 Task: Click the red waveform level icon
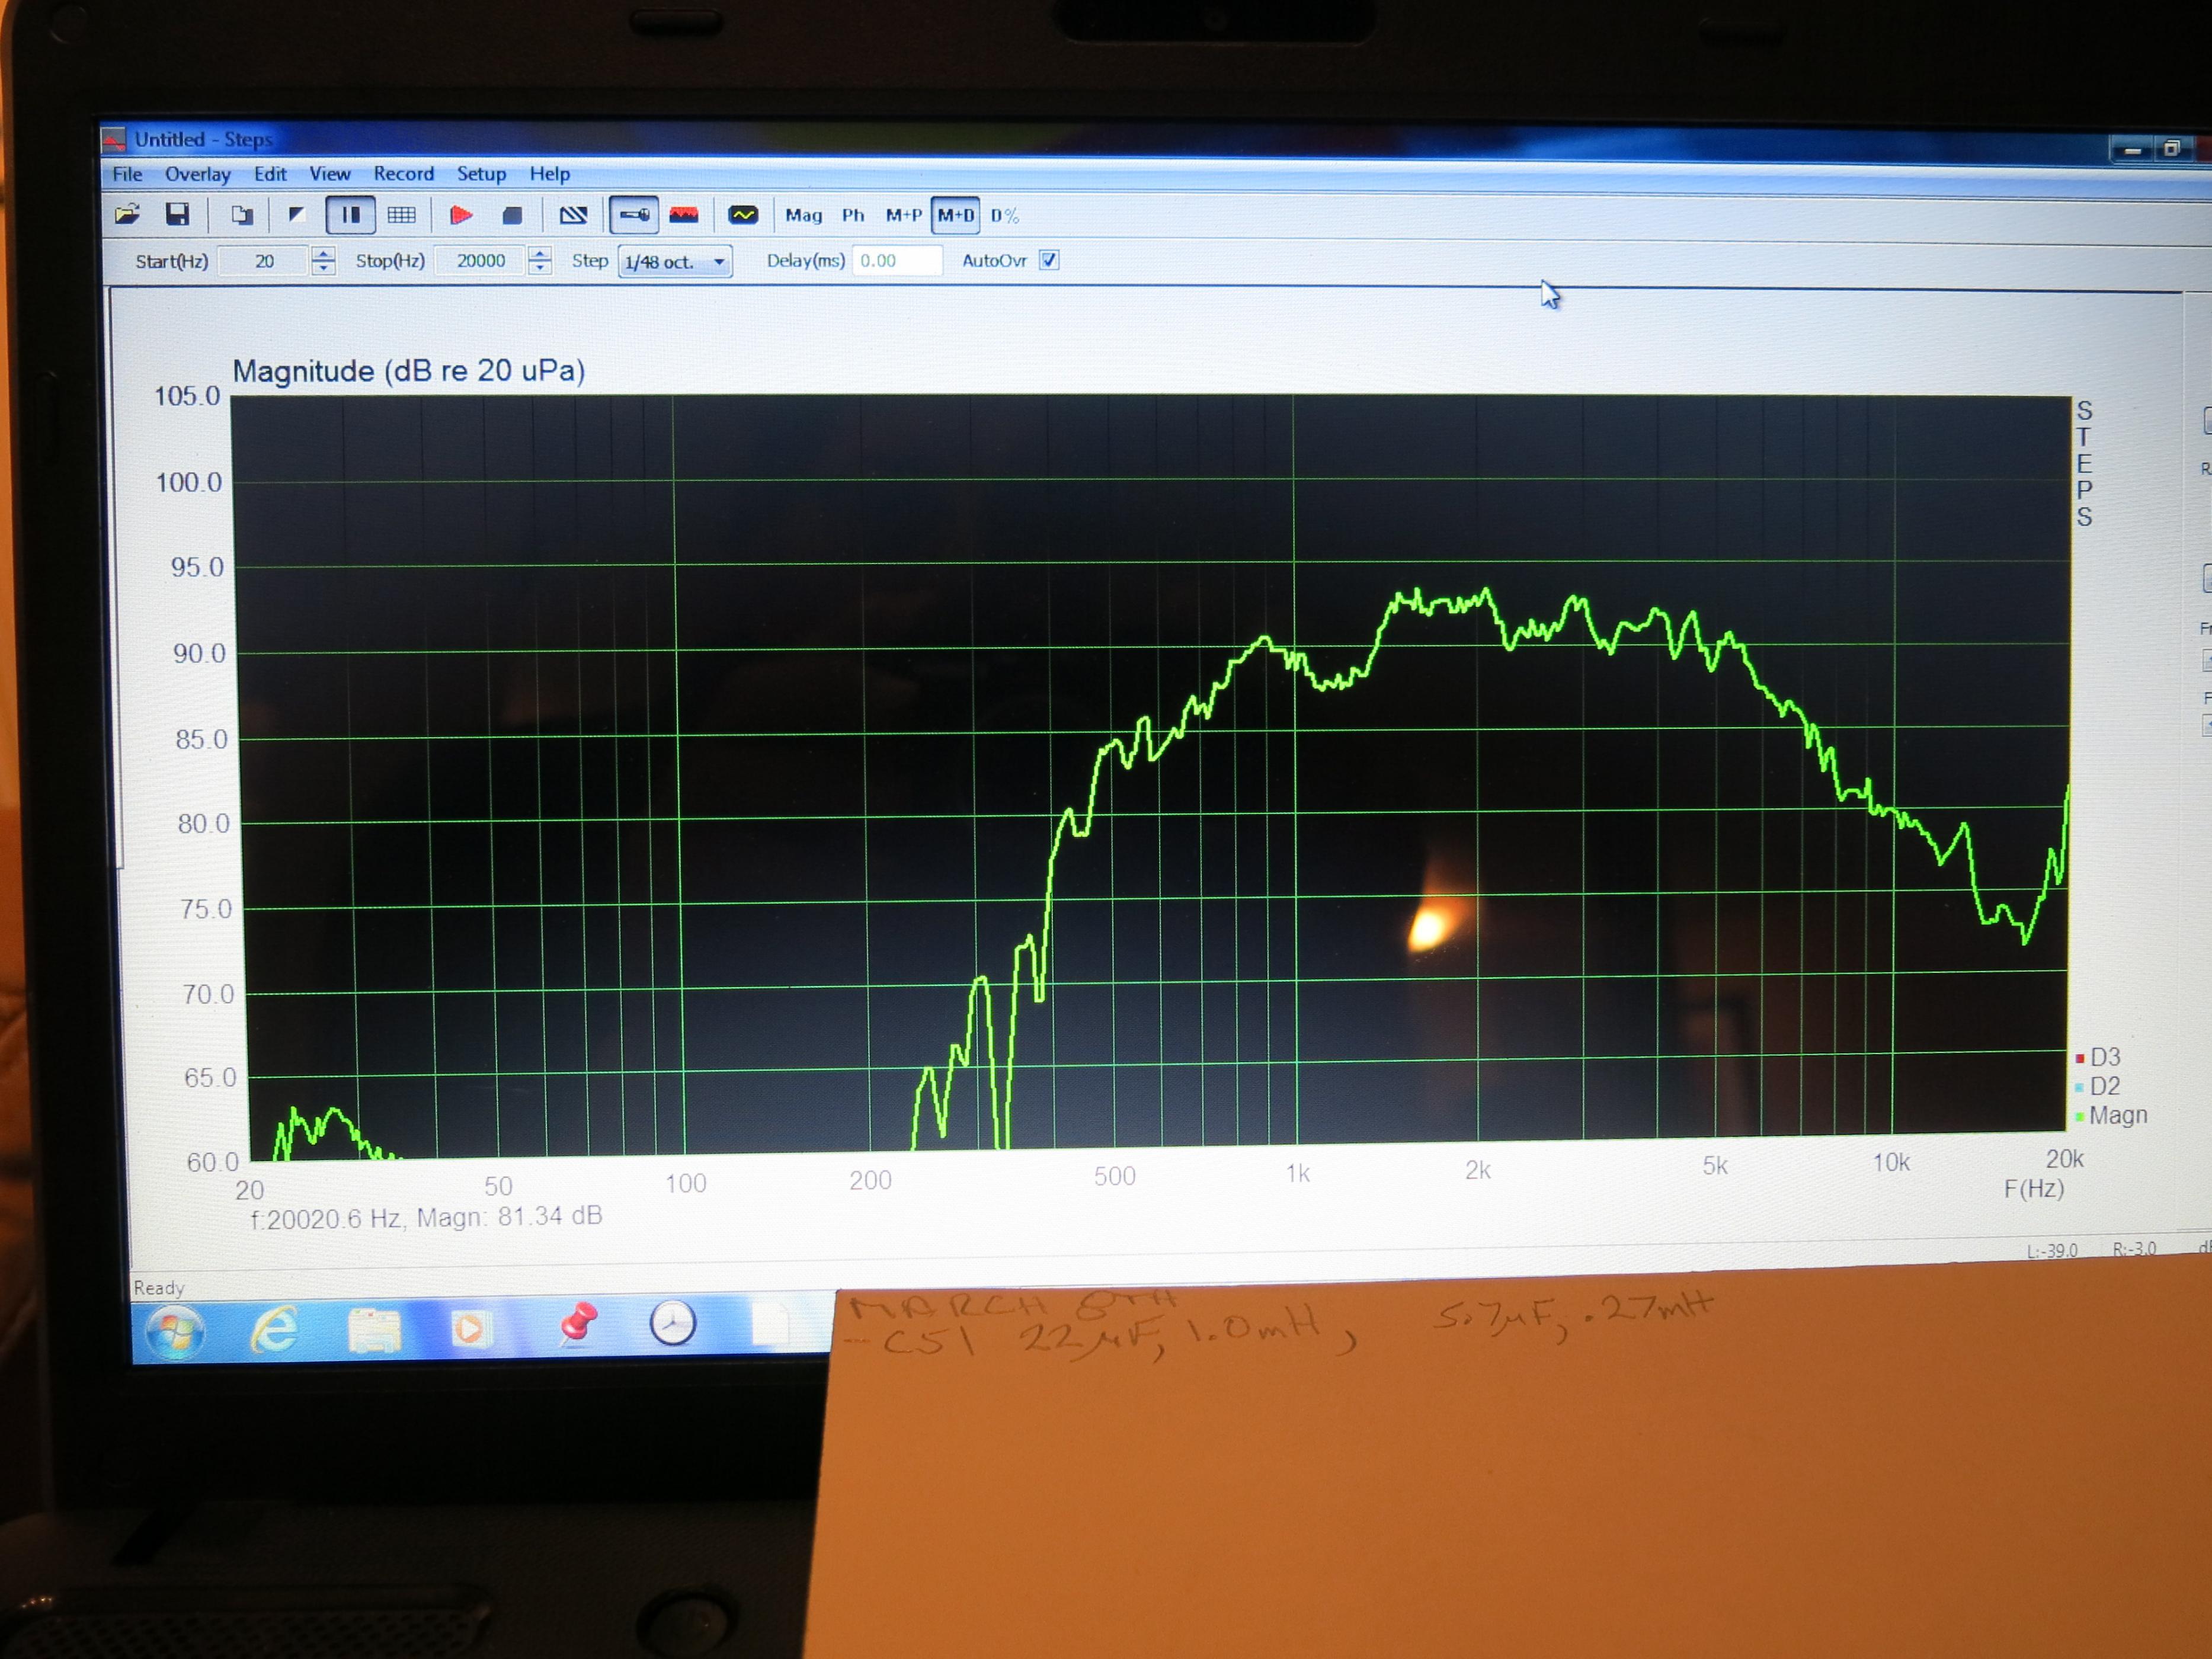684,215
